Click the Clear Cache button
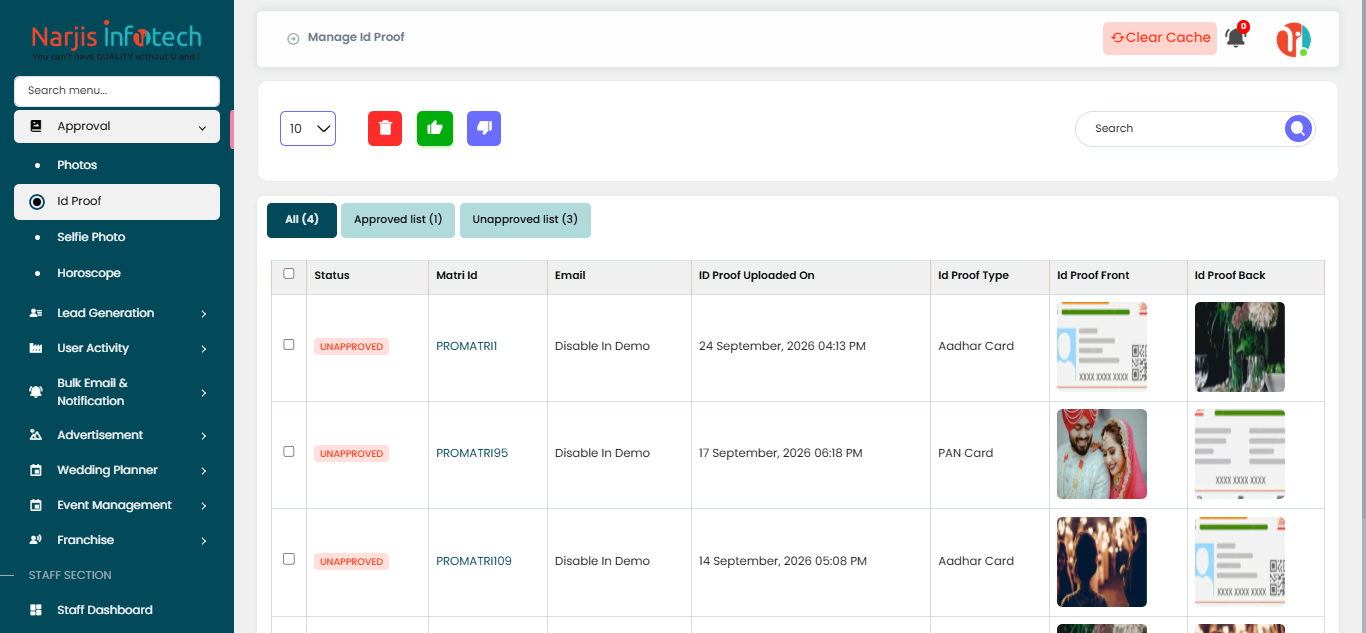 pos(1160,38)
